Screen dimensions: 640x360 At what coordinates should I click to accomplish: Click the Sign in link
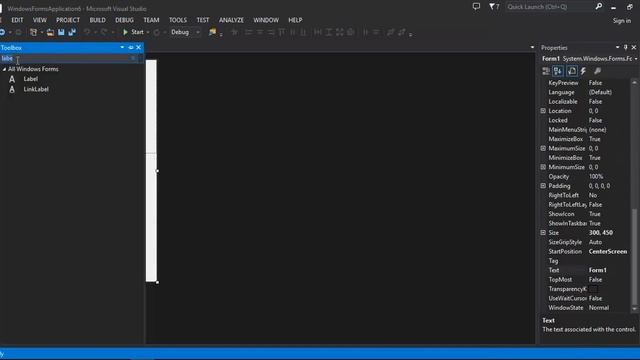point(622,21)
